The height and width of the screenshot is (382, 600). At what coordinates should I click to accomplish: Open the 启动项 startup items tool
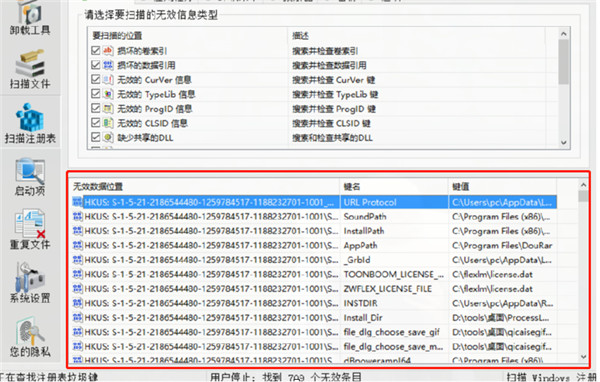pos(30,177)
